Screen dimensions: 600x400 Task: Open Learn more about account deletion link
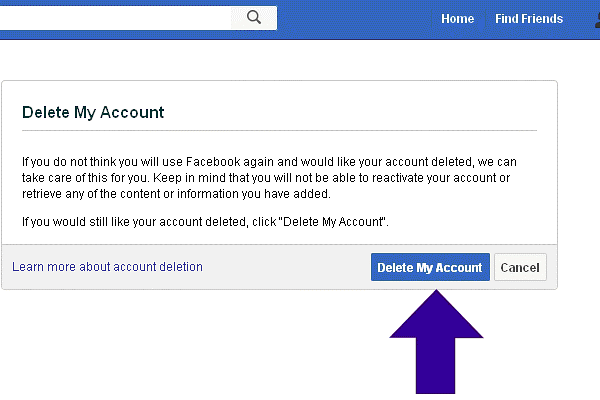click(x=107, y=267)
